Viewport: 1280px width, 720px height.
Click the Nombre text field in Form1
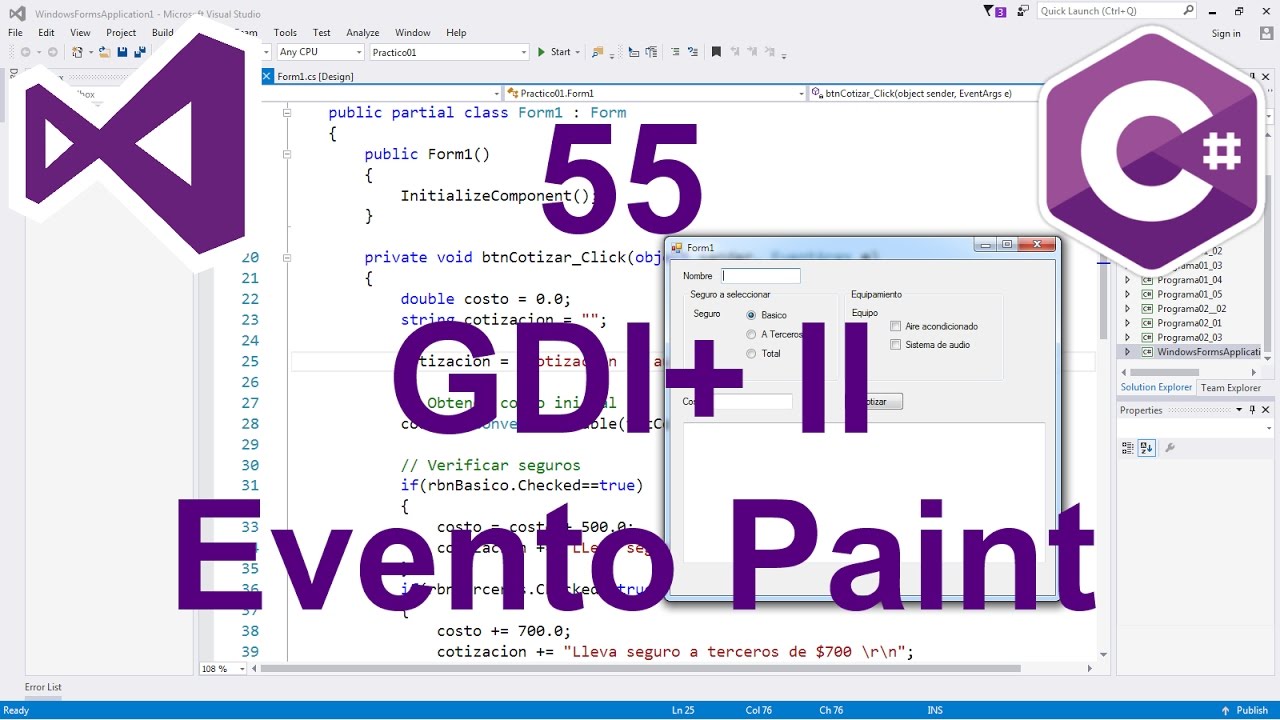[761, 276]
